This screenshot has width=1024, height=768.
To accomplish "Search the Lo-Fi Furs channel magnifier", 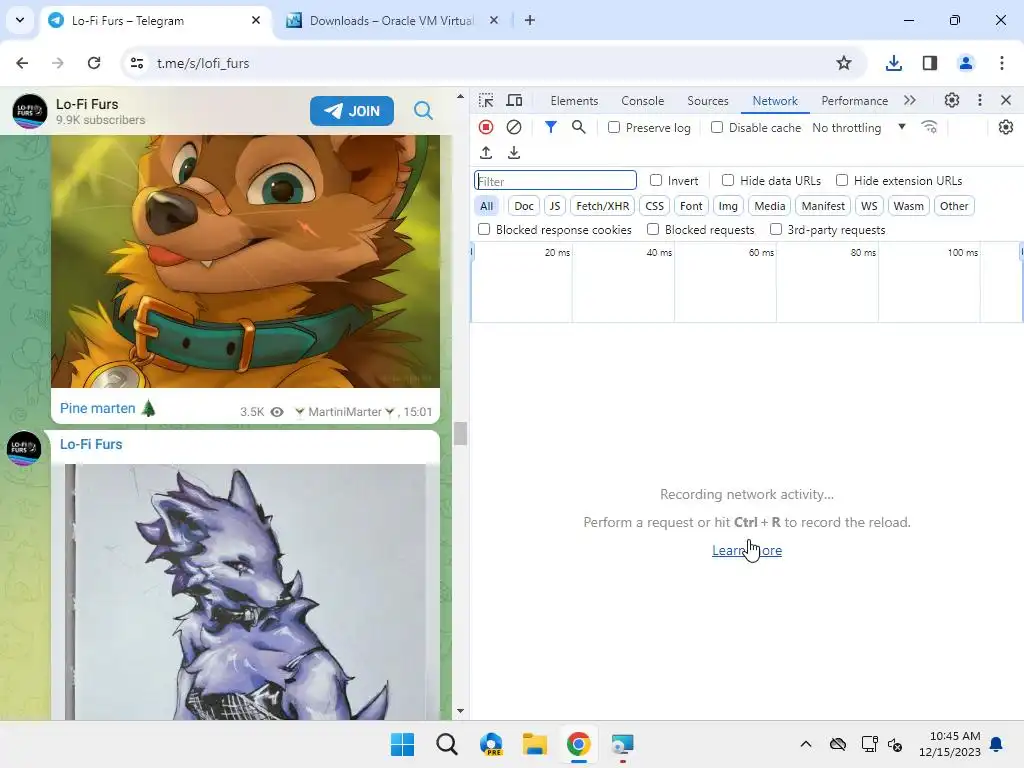I will pyautogui.click(x=423, y=110).
